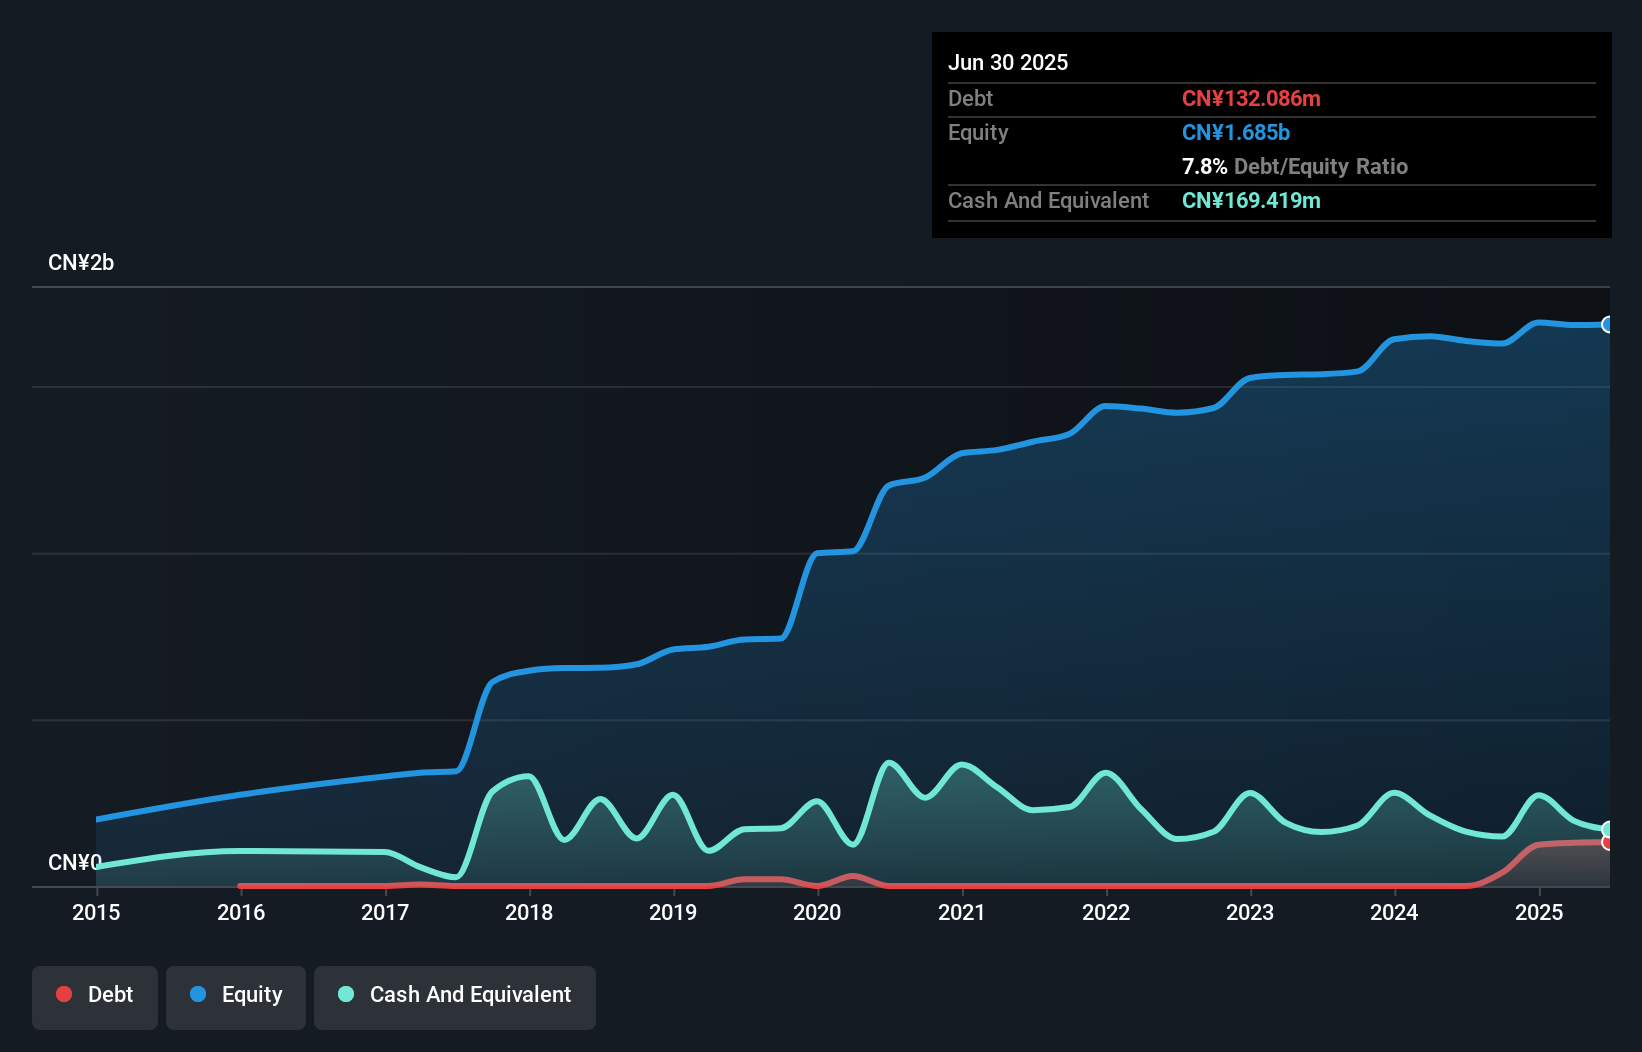Click the CN¥1.685b equity value
Viewport: 1642px width, 1052px height.
coord(1236,132)
